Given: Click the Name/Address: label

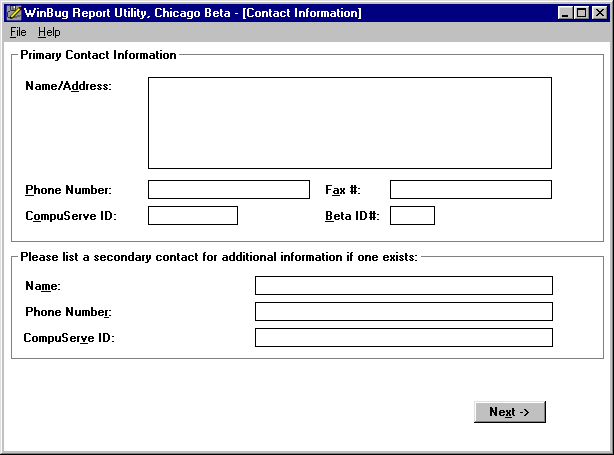Looking at the screenshot, I should click(69, 86).
